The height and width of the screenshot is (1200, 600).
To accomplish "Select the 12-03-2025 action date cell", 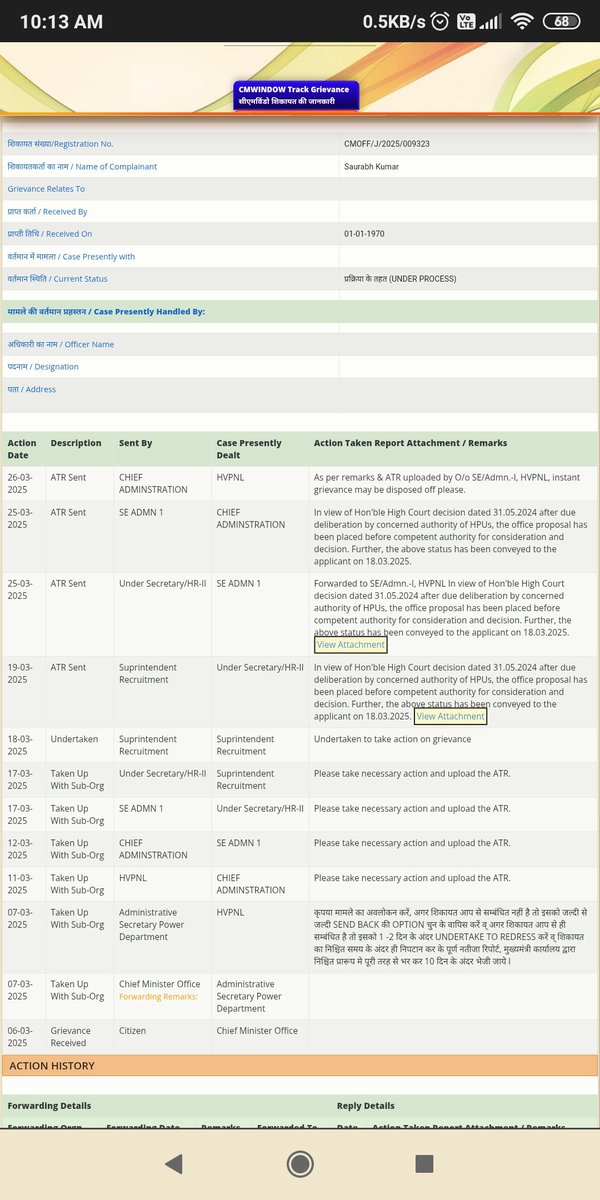I will click(22, 849).
